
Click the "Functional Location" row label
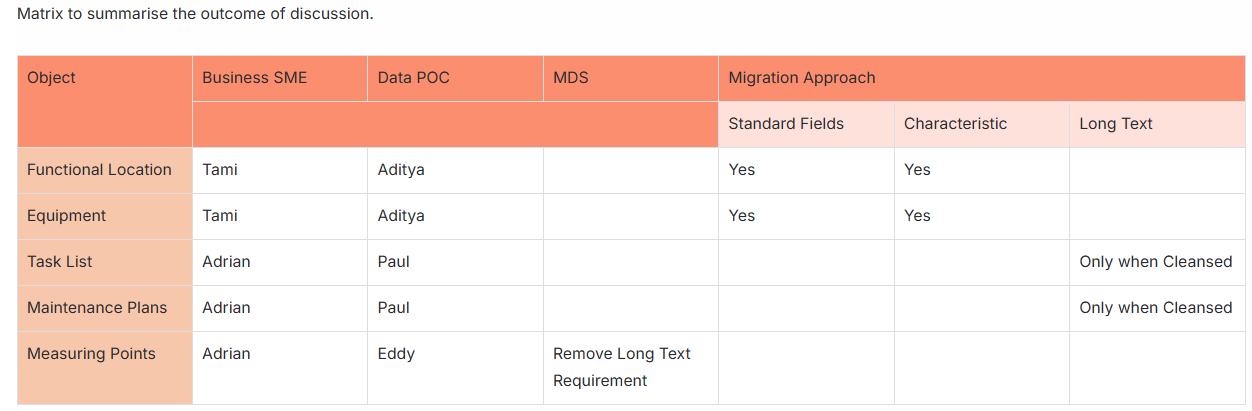pyautogui.click(x=99, y=170)
